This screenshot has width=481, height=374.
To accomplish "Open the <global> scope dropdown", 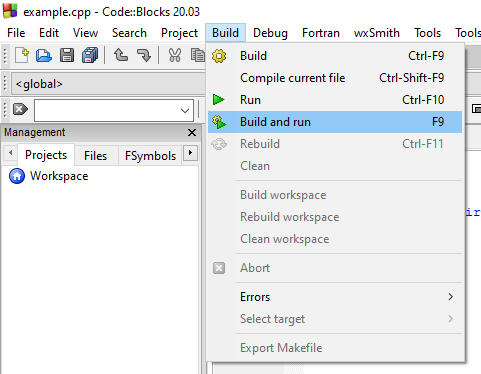I will point(108,84).
